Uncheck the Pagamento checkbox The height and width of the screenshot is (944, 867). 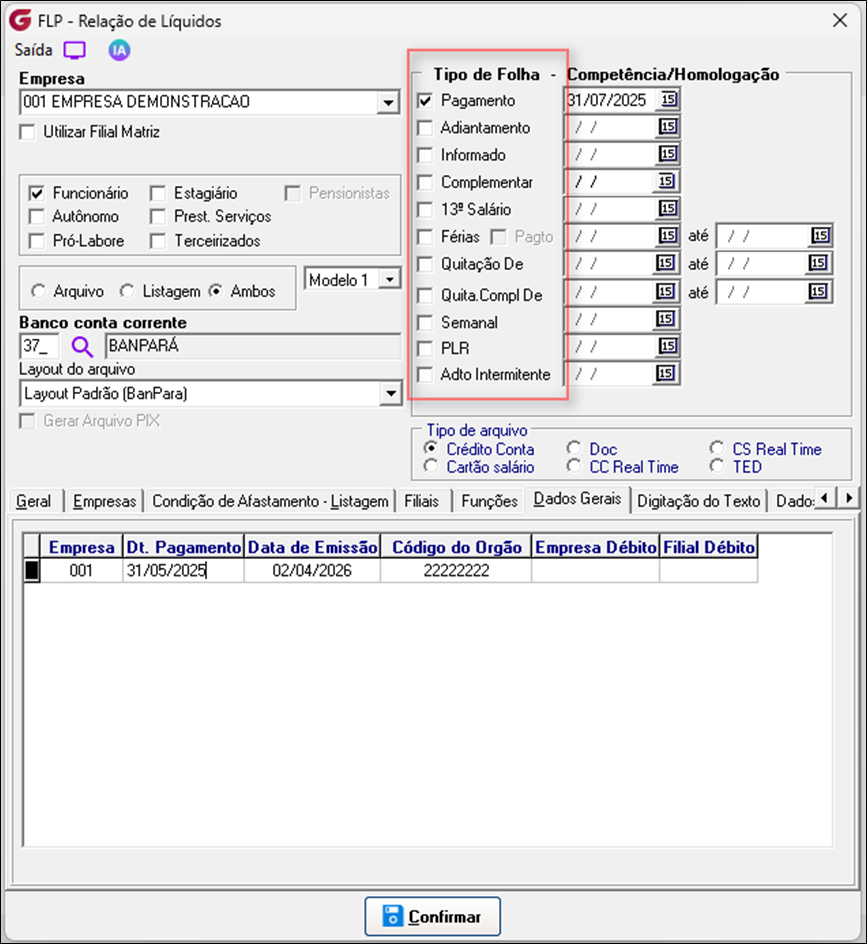[x=425, y=101]
